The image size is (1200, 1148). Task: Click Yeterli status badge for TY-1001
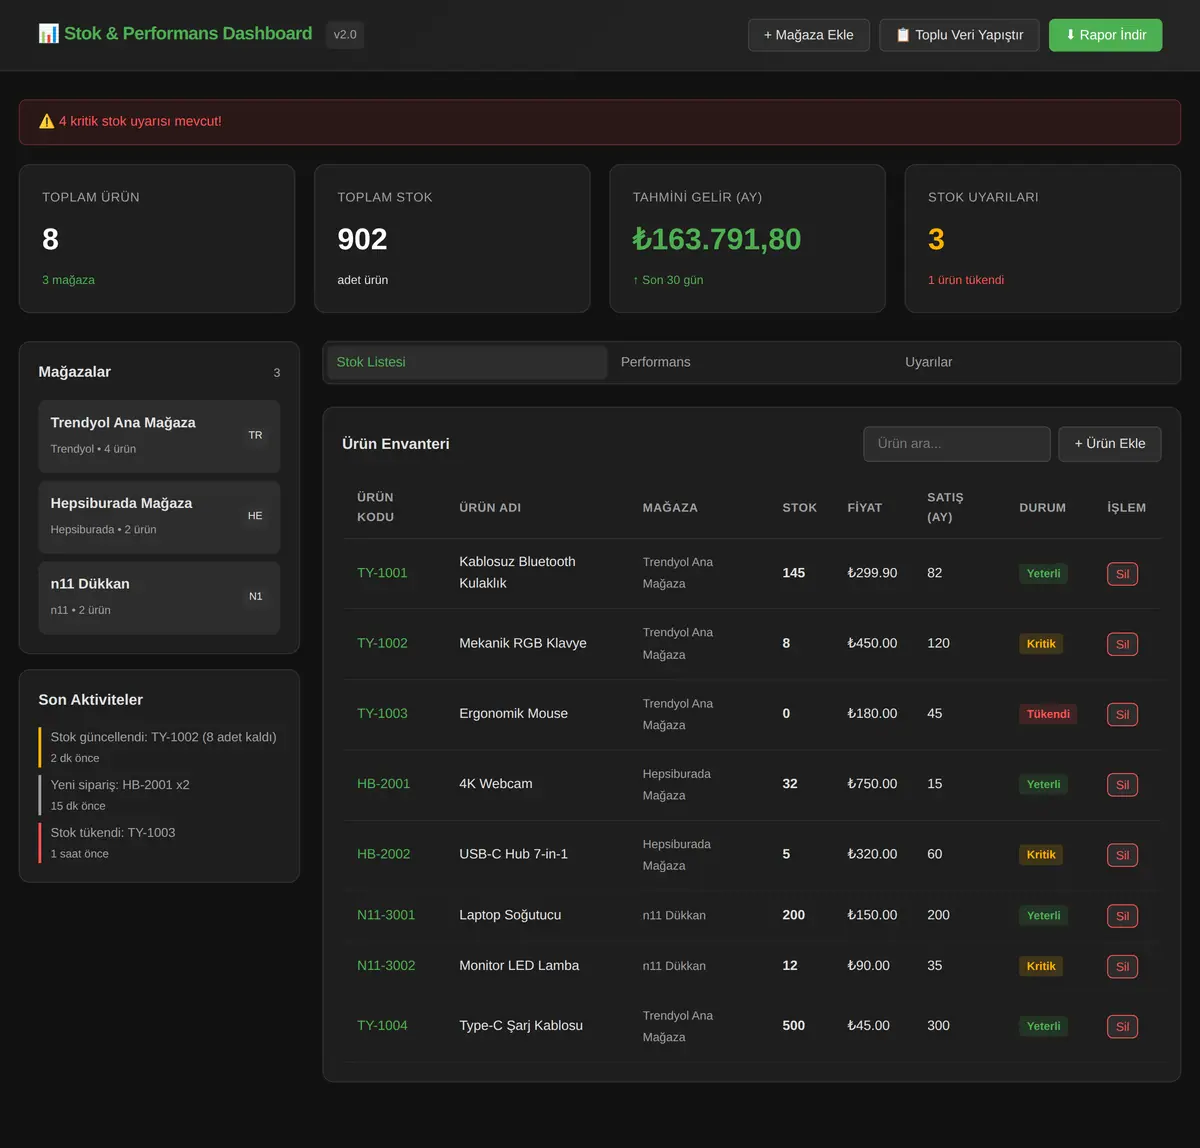click(x=1043, y=574)
